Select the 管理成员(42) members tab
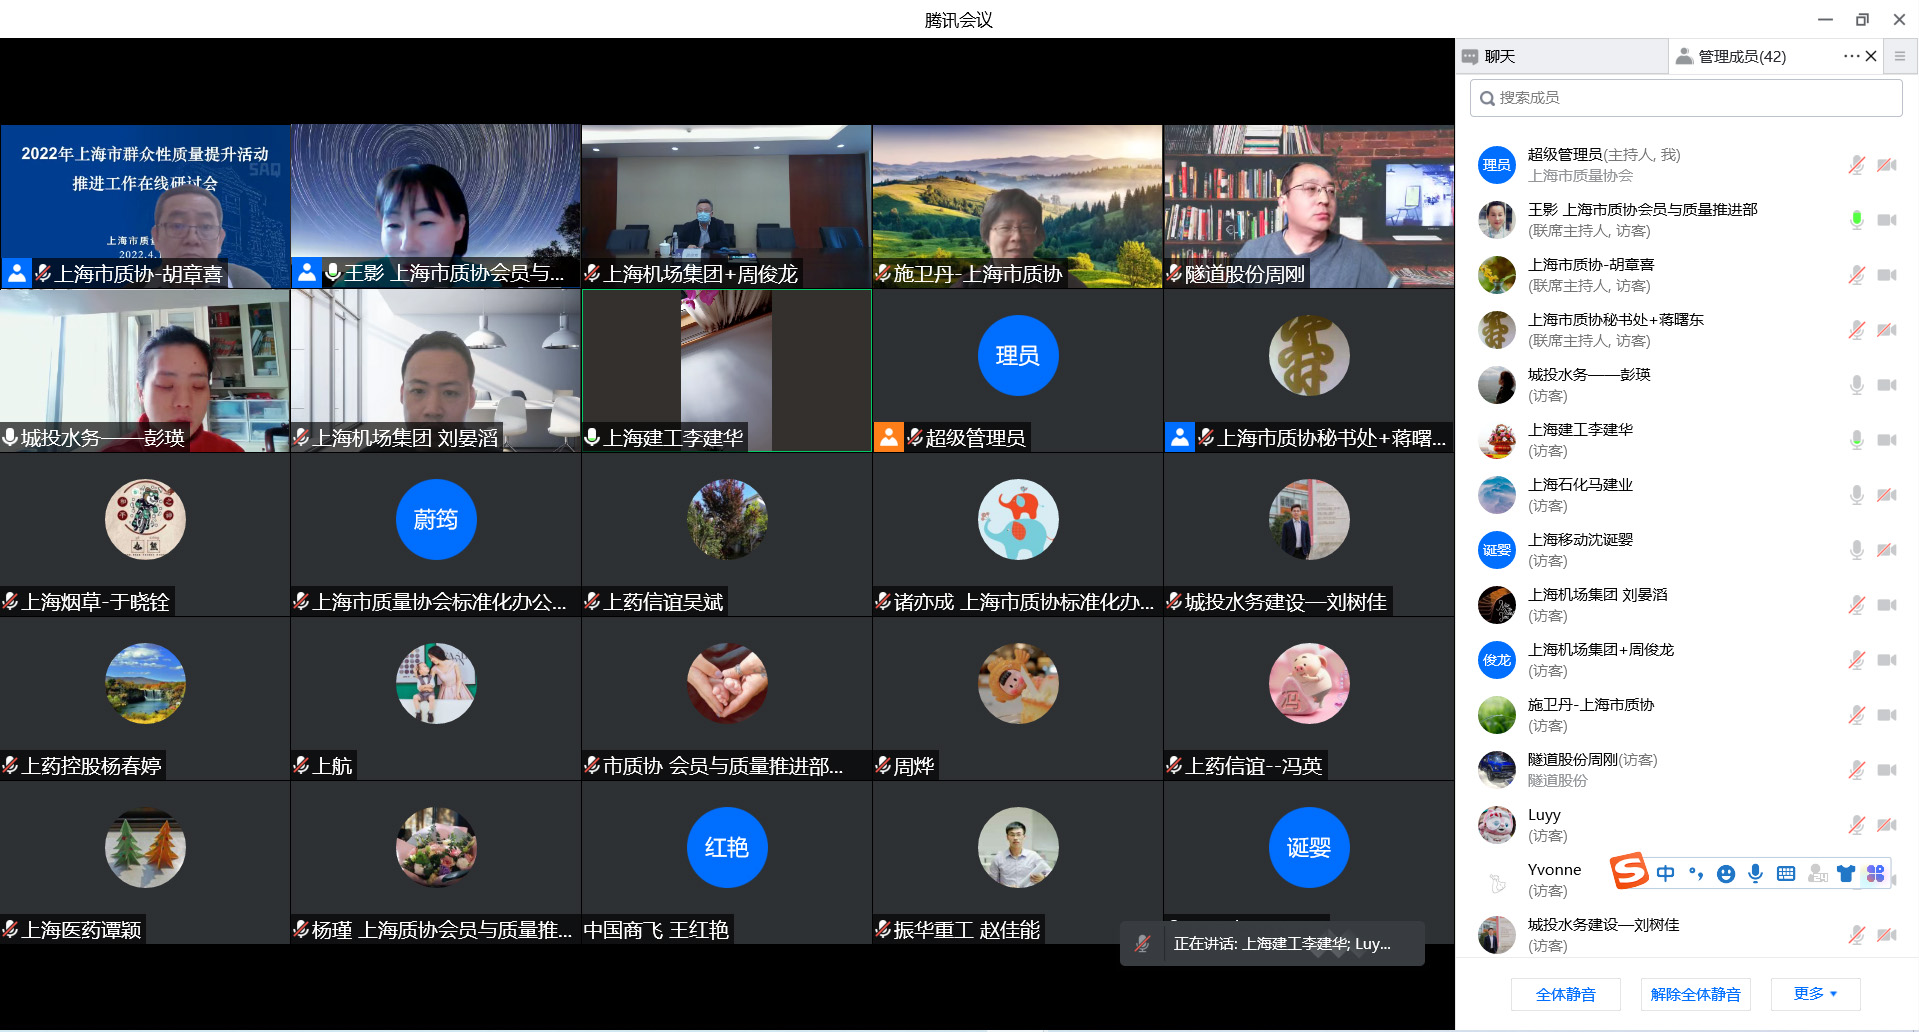Image resolution: width=1919 pixels, height=1032 pixels. coord(1741,56)
